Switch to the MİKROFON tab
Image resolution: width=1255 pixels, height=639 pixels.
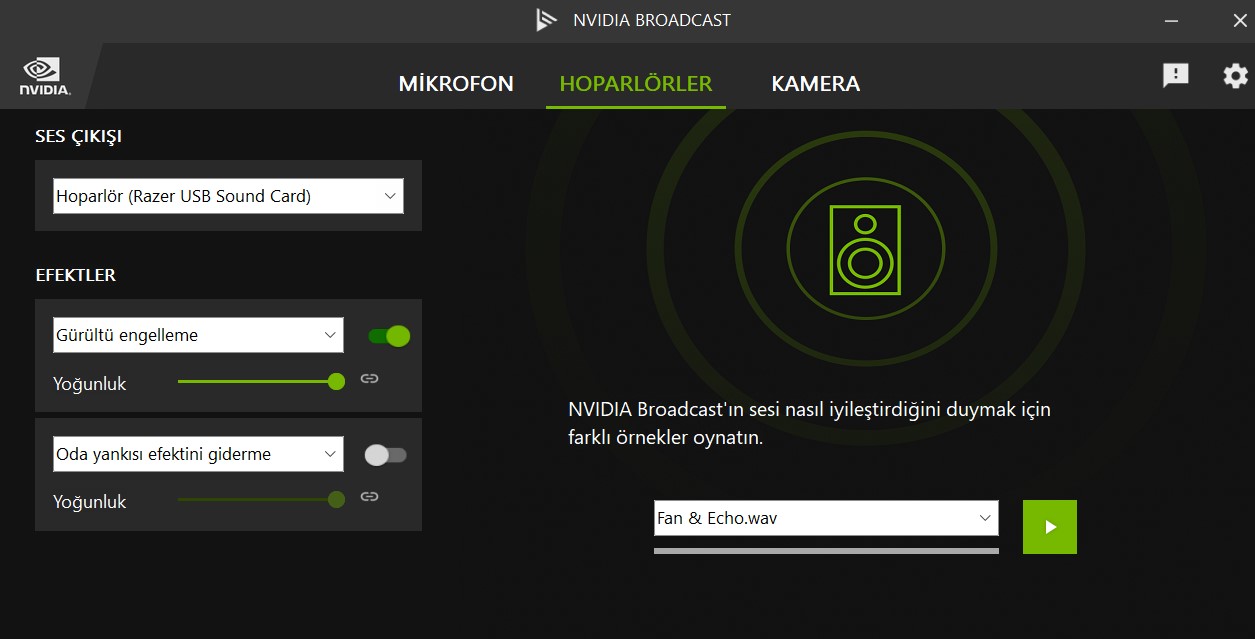(456, 84)
